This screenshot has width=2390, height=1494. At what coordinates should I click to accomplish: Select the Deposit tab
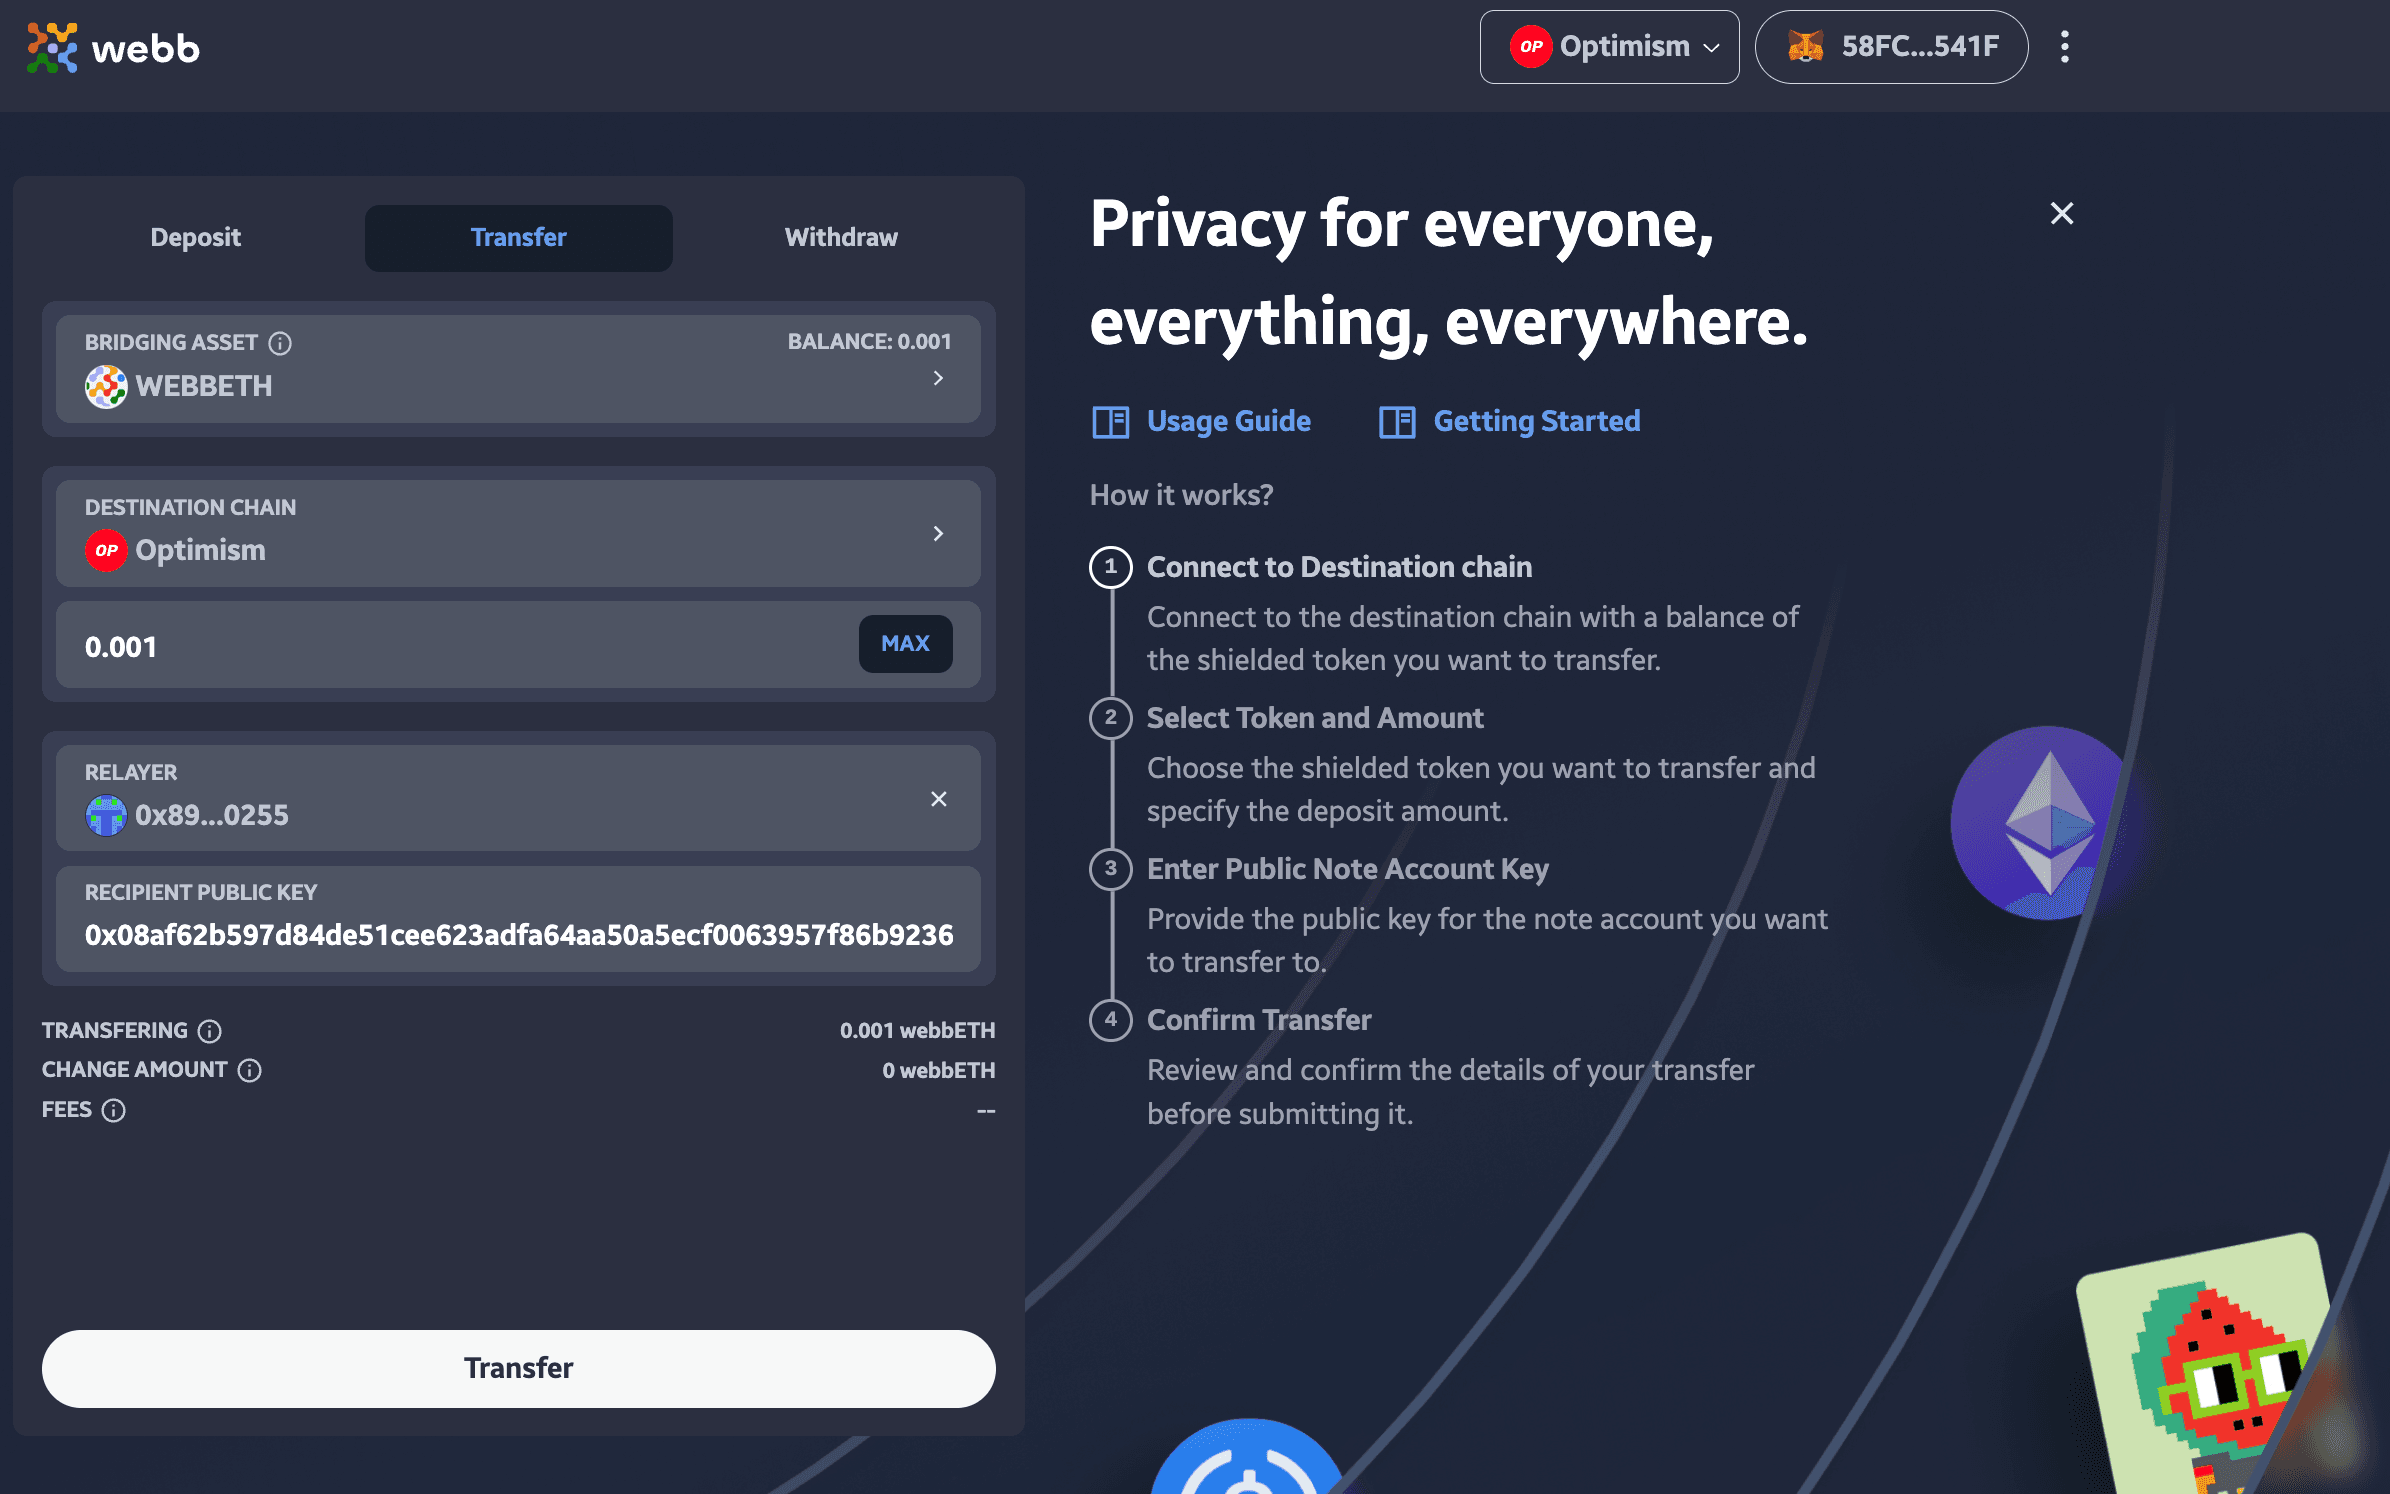[x=194, y=236]
